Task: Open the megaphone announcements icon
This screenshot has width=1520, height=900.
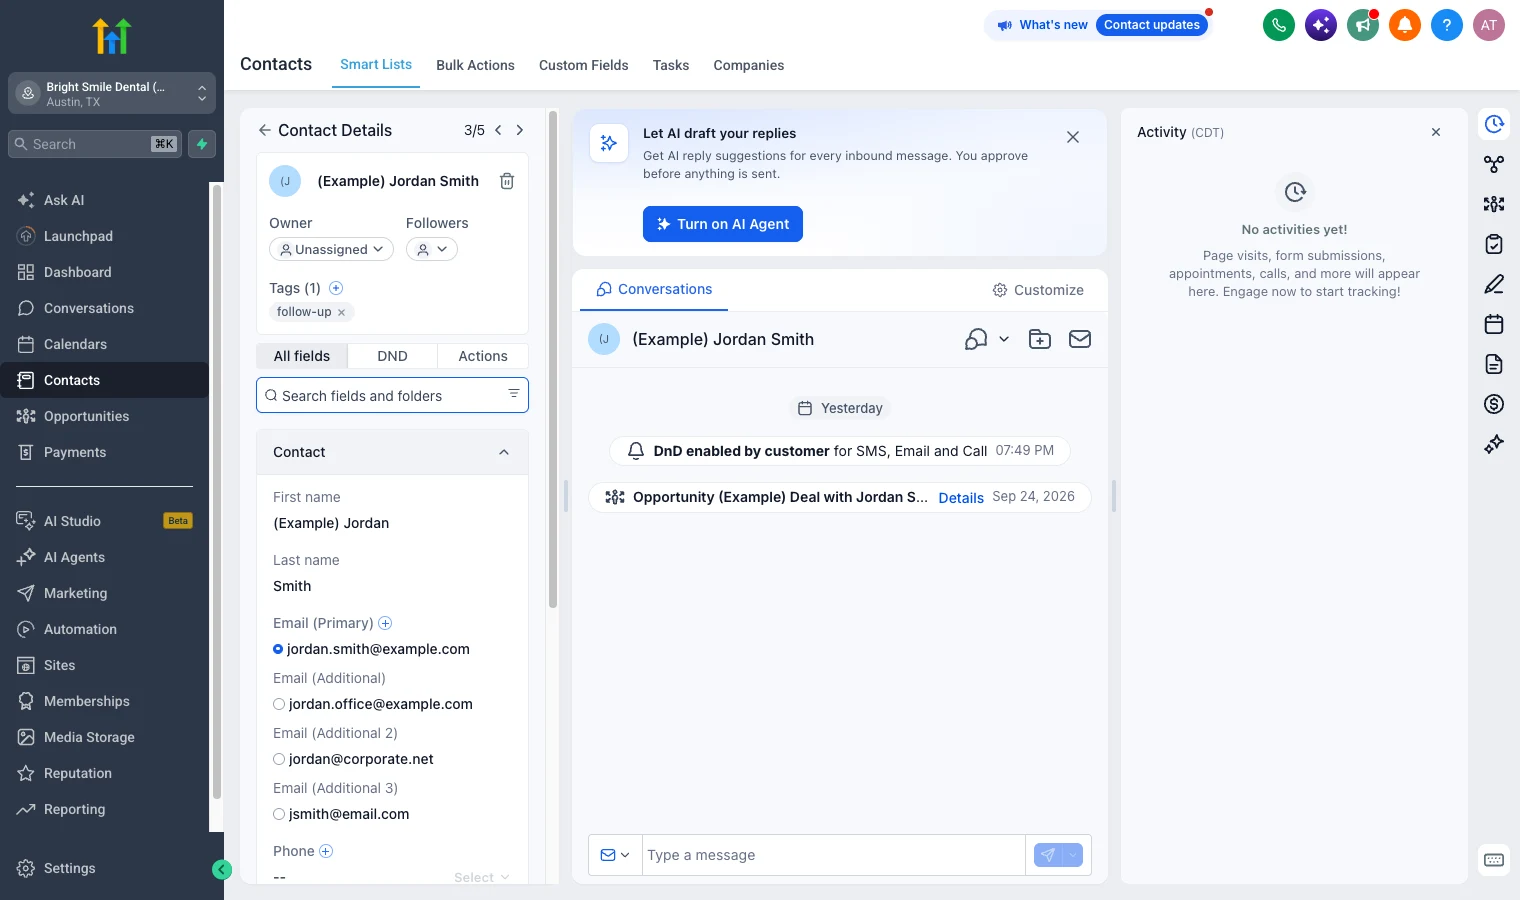Action: (x=1363, y=25)
